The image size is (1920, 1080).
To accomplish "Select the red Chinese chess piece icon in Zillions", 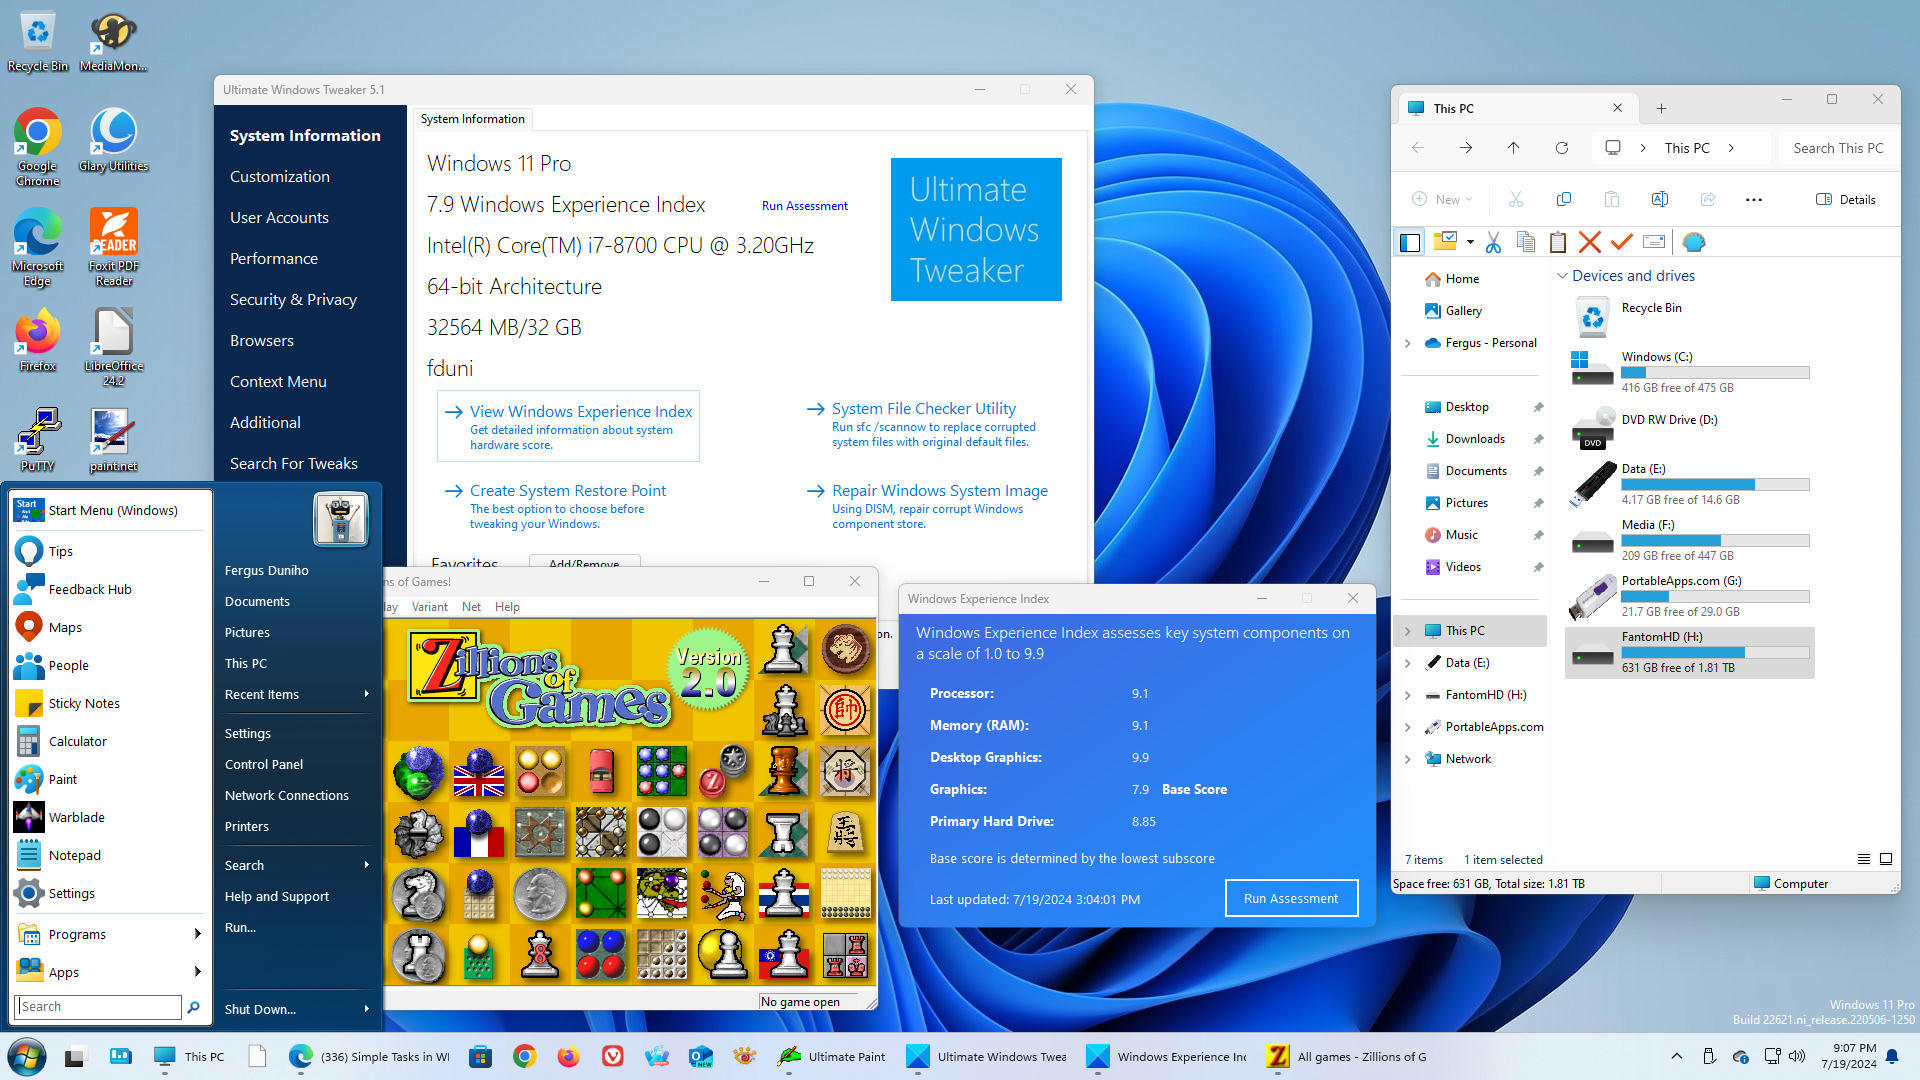I will click(845, 711).
